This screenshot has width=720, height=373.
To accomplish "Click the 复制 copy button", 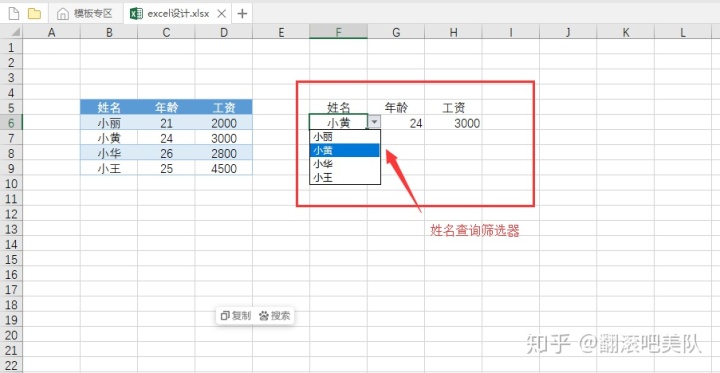I will click(236, 316).
